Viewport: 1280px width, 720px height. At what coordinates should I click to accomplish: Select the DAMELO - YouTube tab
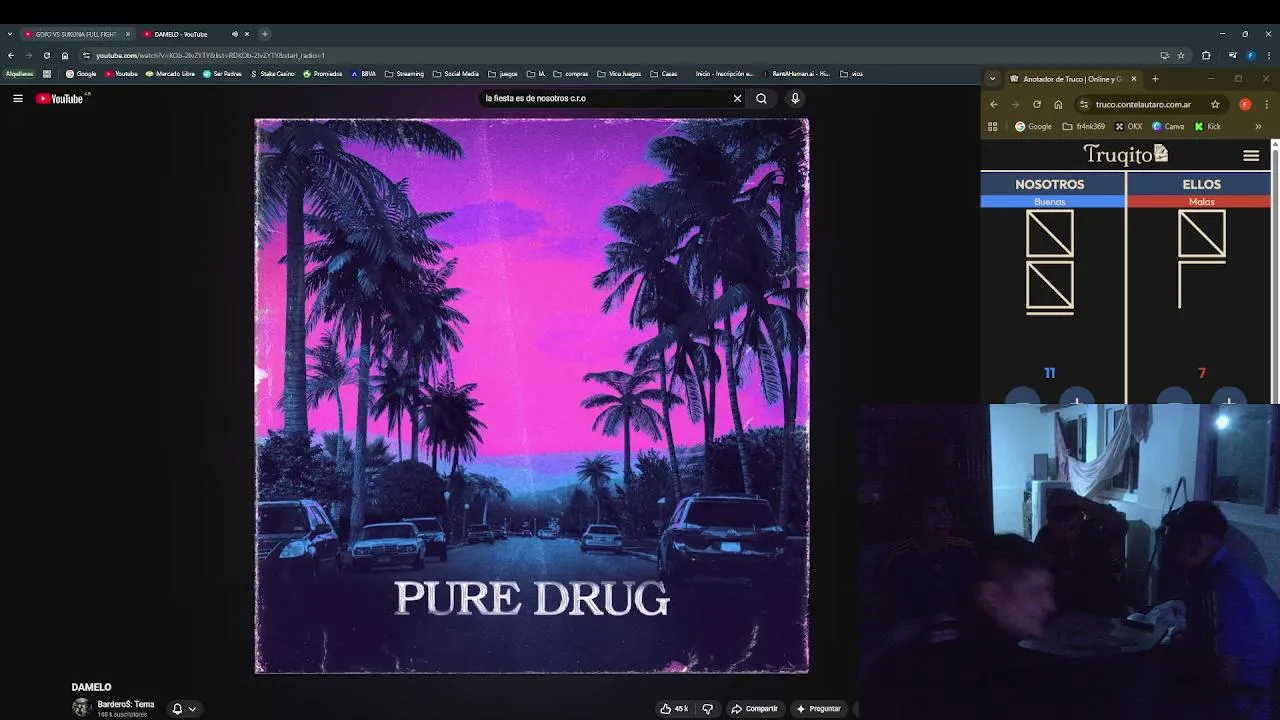pyautogui.click(x=180, y=34)
